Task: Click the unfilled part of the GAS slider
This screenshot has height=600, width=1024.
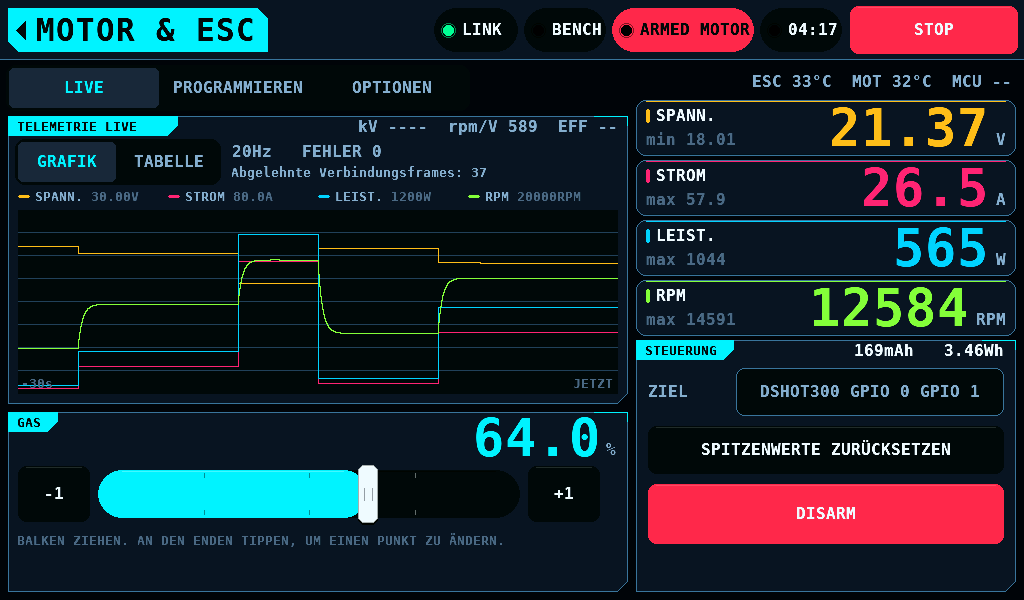Action: [x=448, y=494]
